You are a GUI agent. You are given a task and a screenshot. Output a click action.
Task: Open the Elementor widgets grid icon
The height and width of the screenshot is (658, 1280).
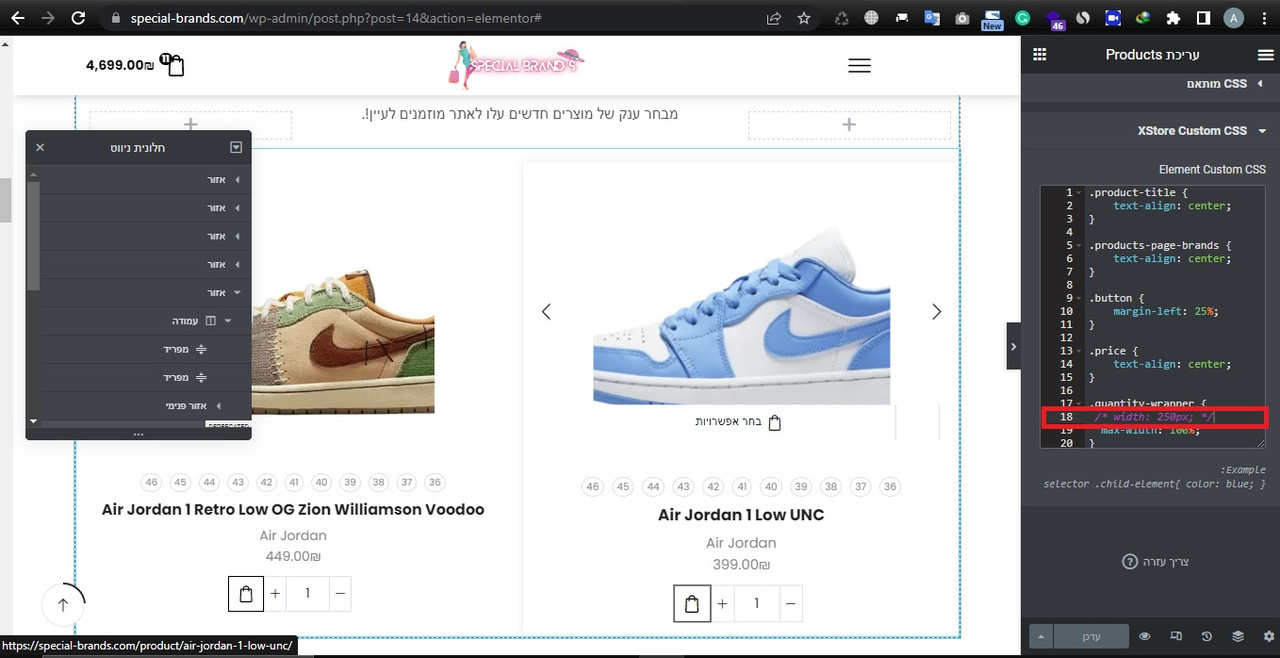click(1039, 55)
